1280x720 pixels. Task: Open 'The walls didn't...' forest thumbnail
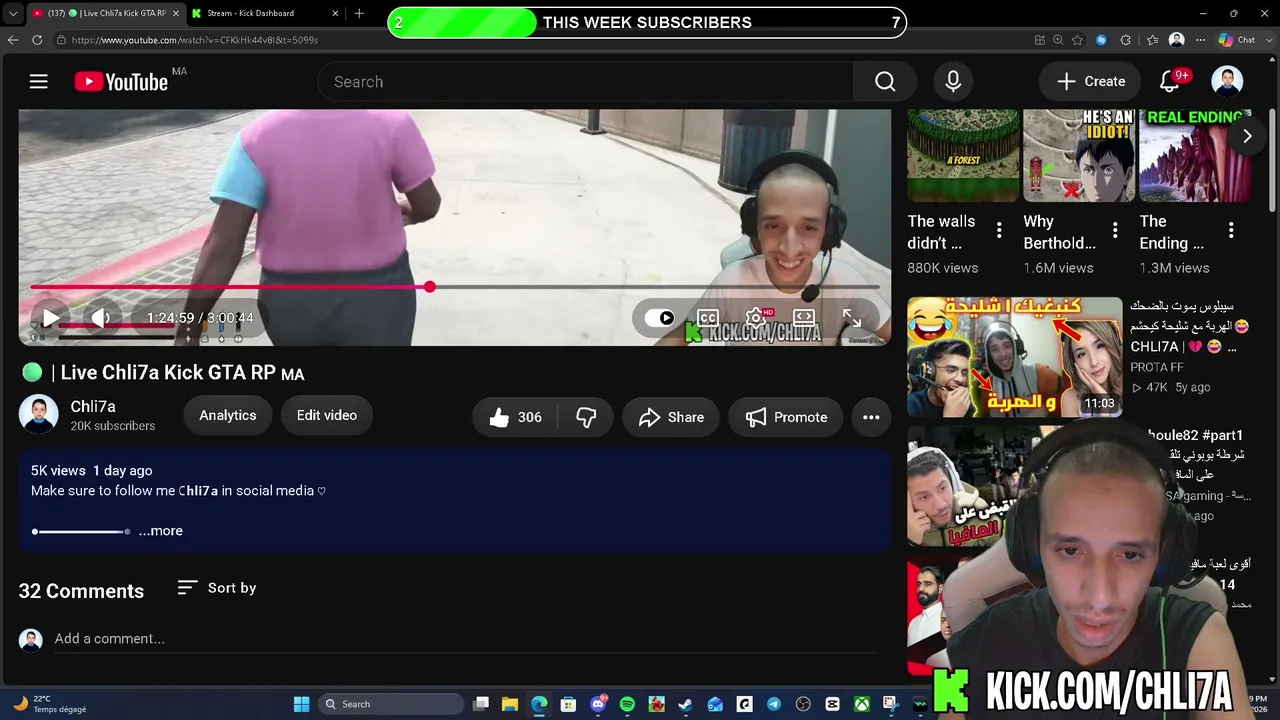963,155
